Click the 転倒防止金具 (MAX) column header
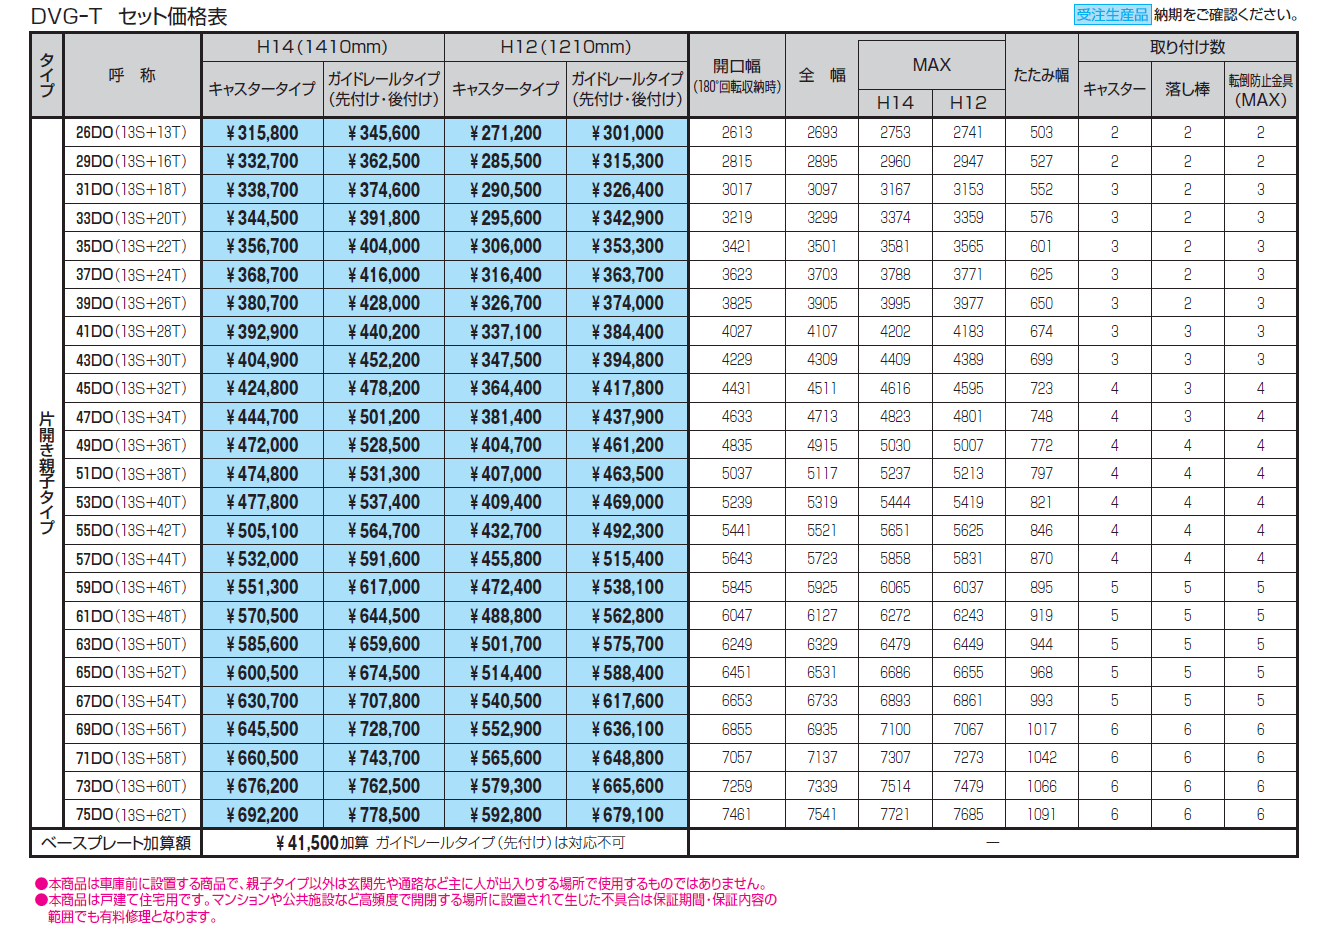1322x932 pixels. 1260,89
